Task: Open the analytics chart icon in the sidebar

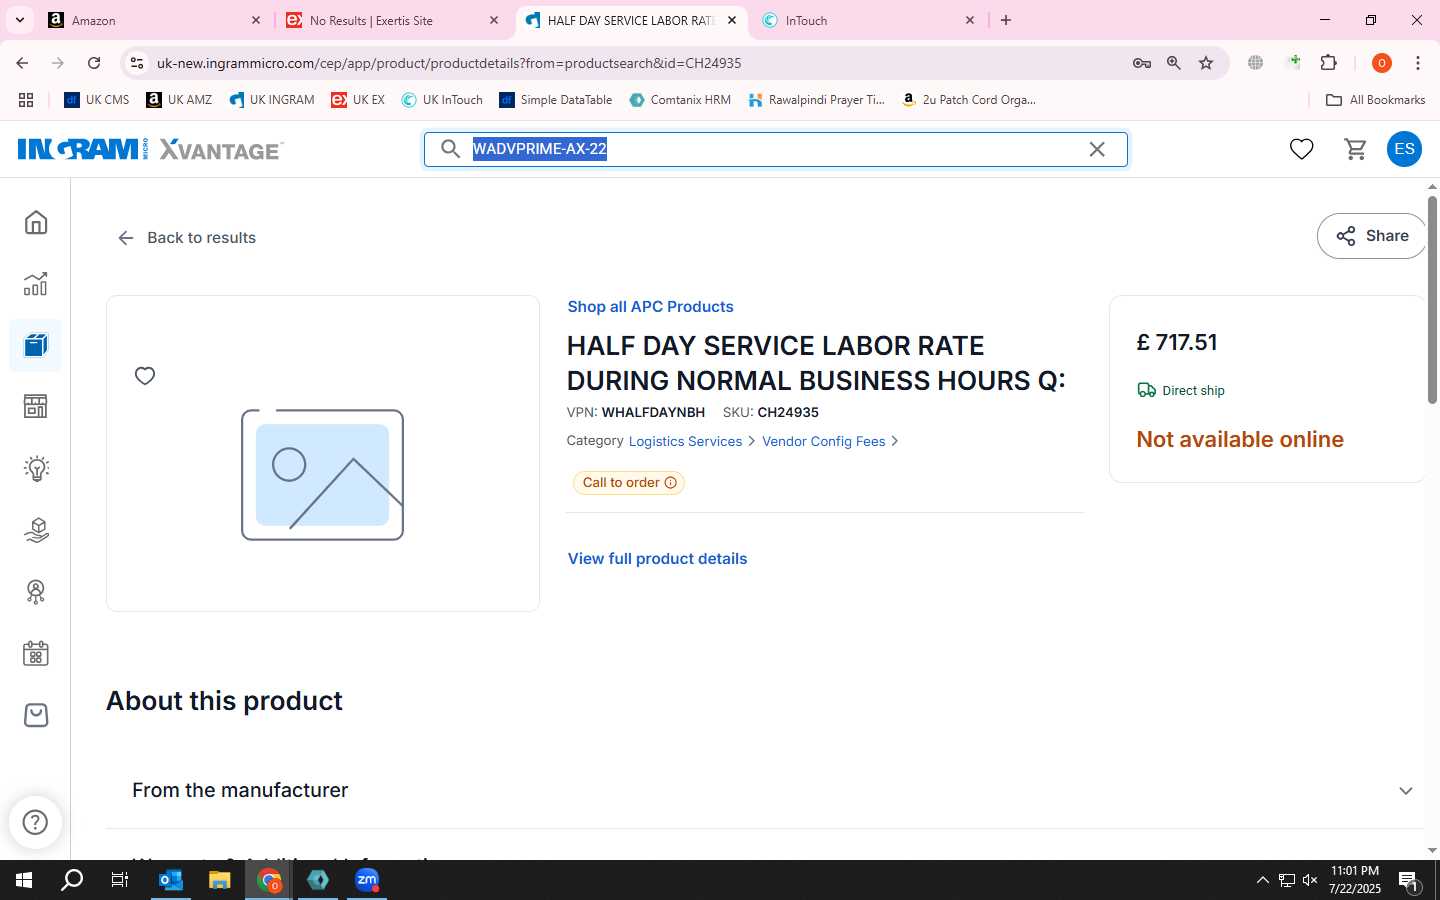Action: 36,284
